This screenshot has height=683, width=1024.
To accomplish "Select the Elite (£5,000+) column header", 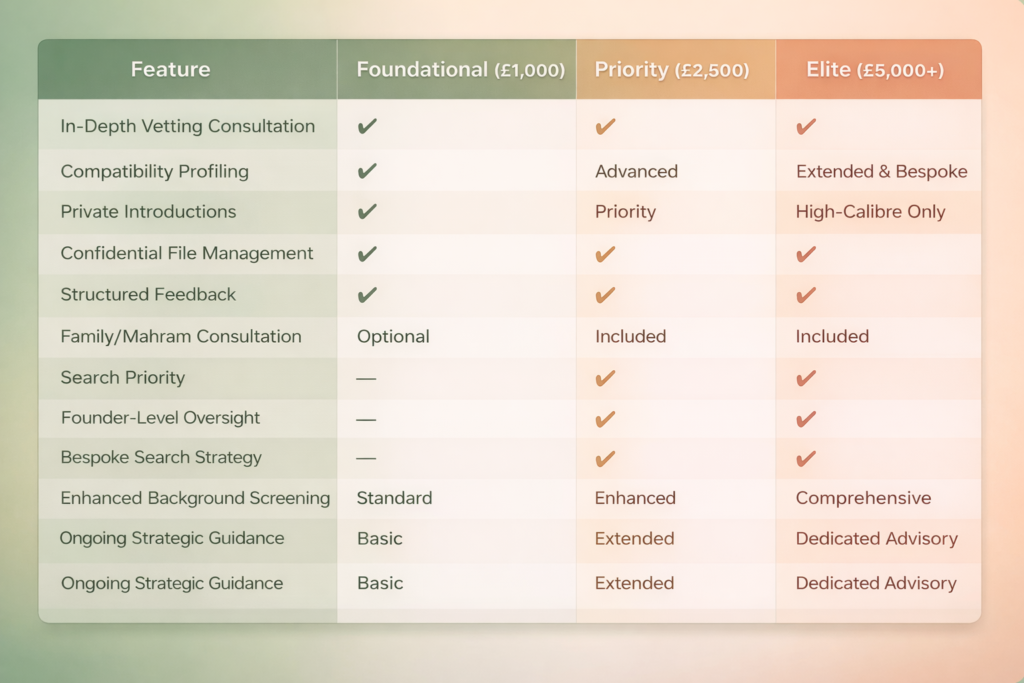I will click(x=877, y=70).
